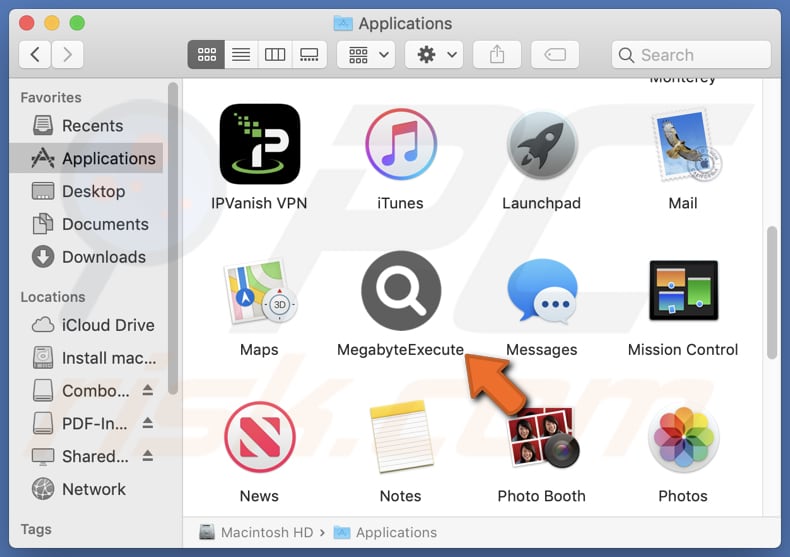Viewport: 790px width, 557px height.
Task: Select the MegabyteExecute magnifier icon
Action: 401,291
